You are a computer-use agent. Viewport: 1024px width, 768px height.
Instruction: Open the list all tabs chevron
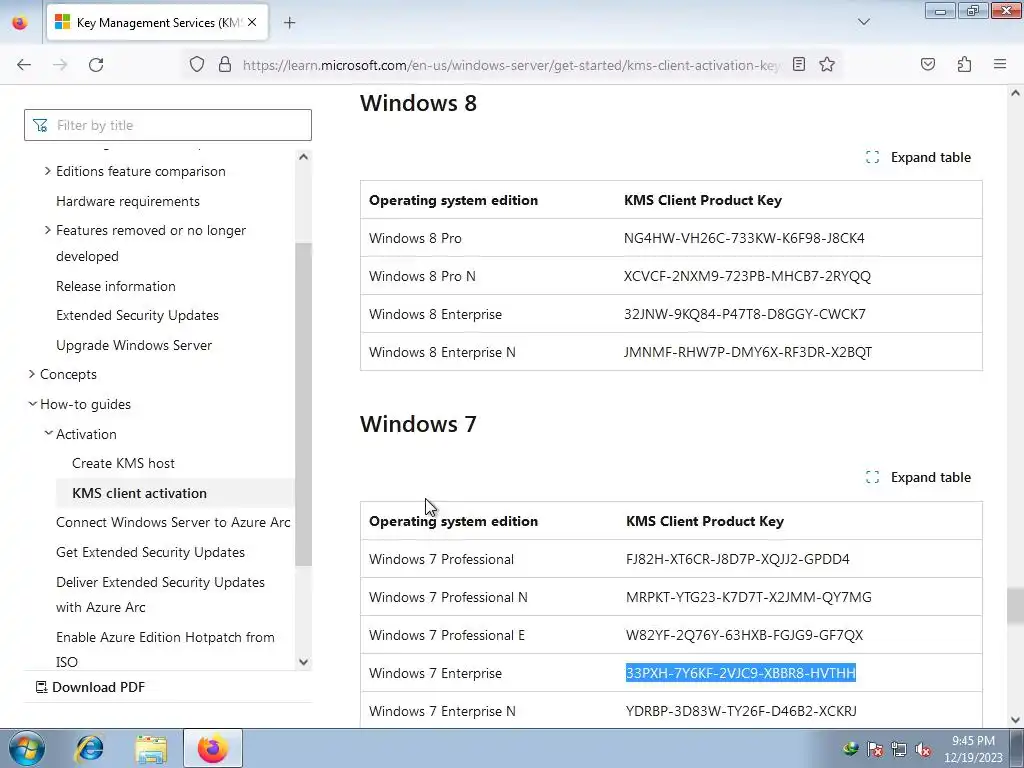coord(863,22)
